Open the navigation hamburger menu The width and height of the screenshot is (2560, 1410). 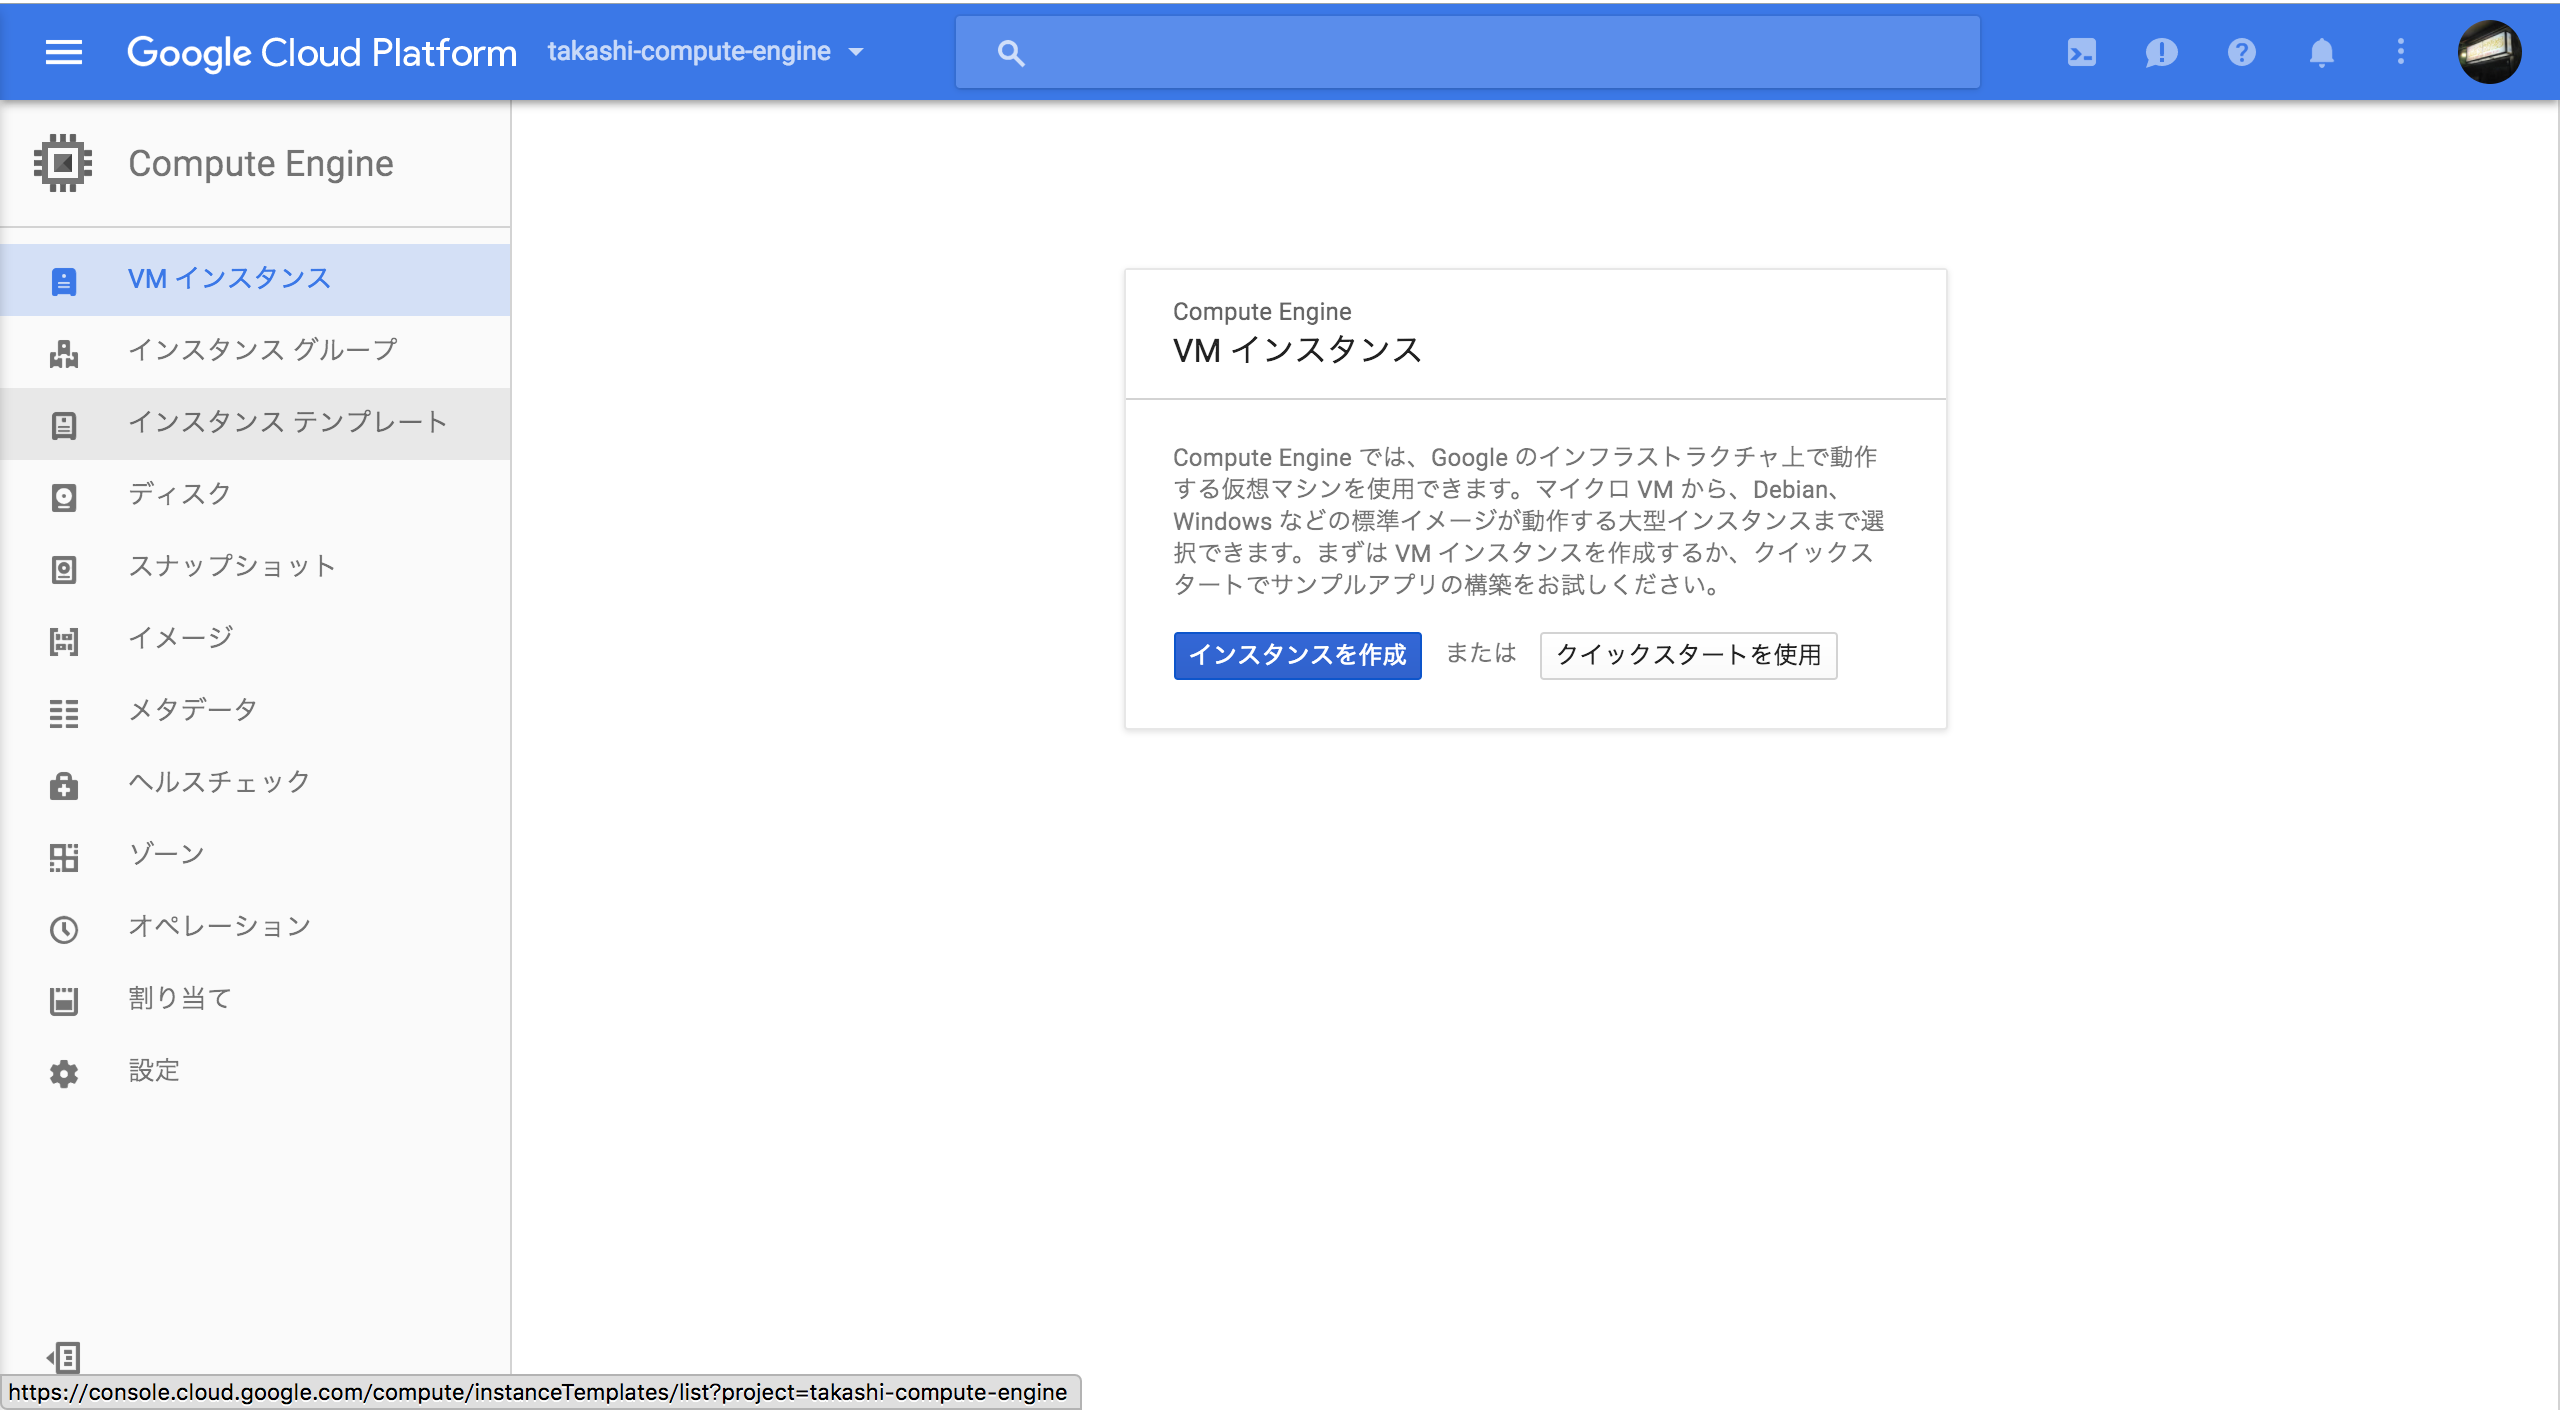pyautogui.click(x=63, y=52)
